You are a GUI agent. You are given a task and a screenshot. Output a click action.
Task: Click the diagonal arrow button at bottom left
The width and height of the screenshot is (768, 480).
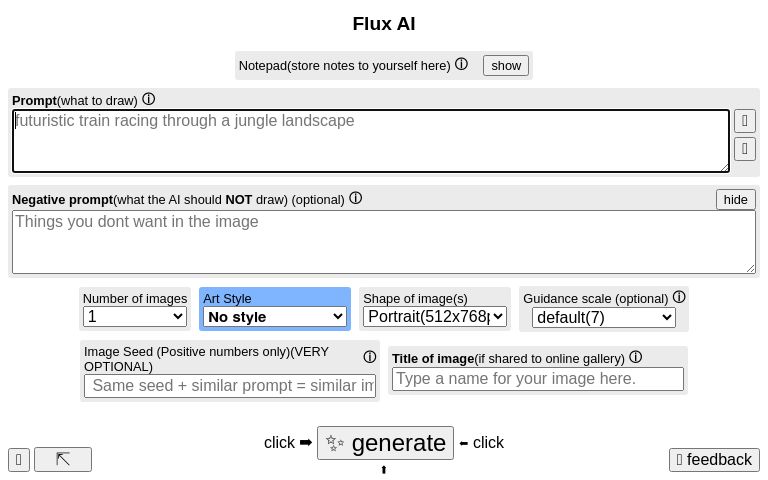click(x=63, y=459)
